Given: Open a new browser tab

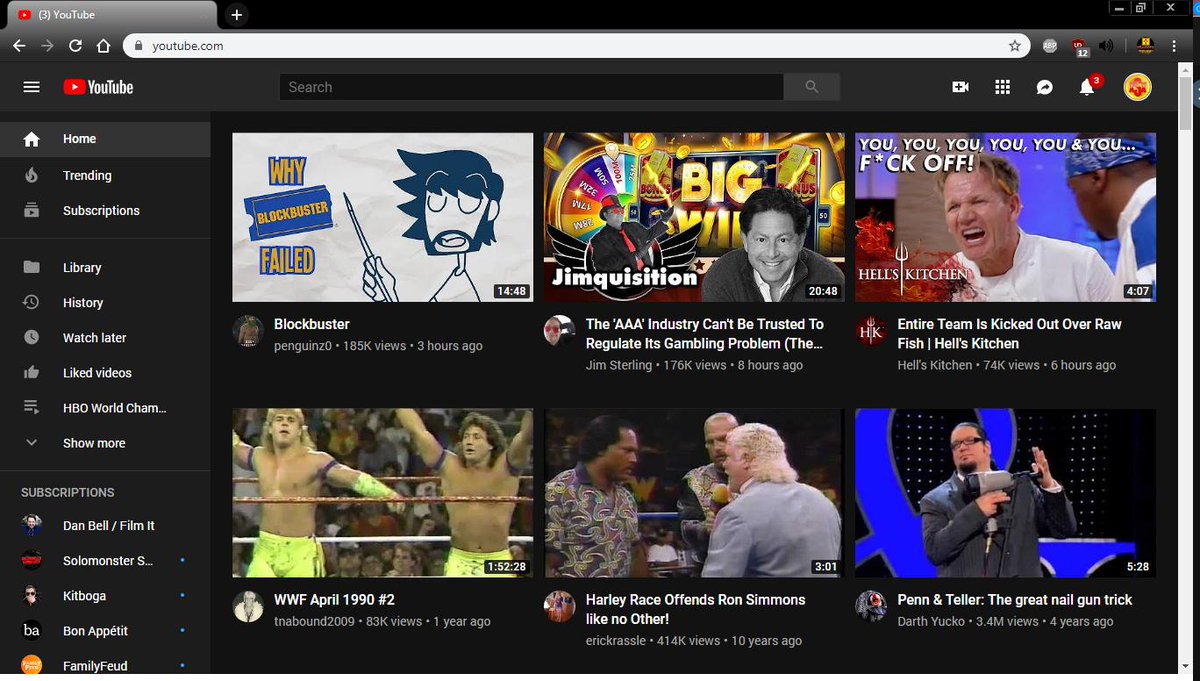Looking at the screenshot, I should [x=236, y=15].
